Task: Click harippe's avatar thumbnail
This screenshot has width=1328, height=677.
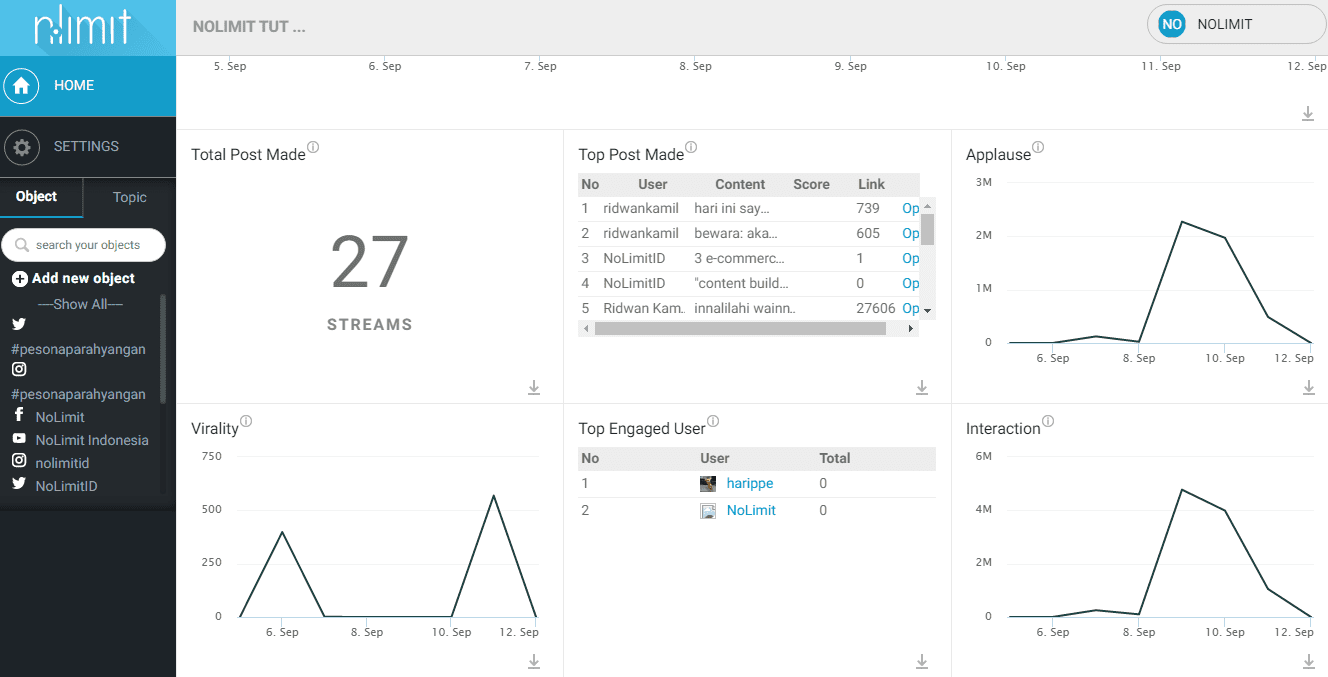Action: (708, 484)
